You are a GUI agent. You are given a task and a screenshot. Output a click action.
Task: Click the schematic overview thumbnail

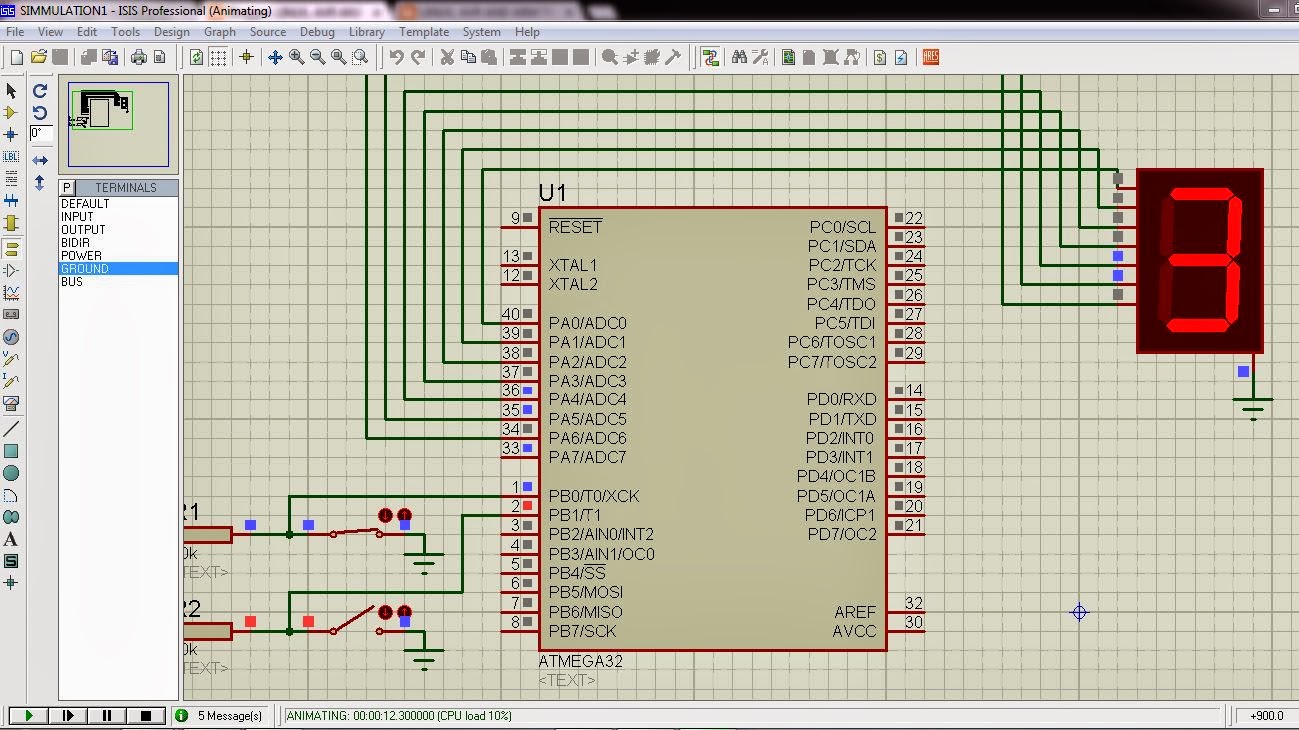point(118,125)
